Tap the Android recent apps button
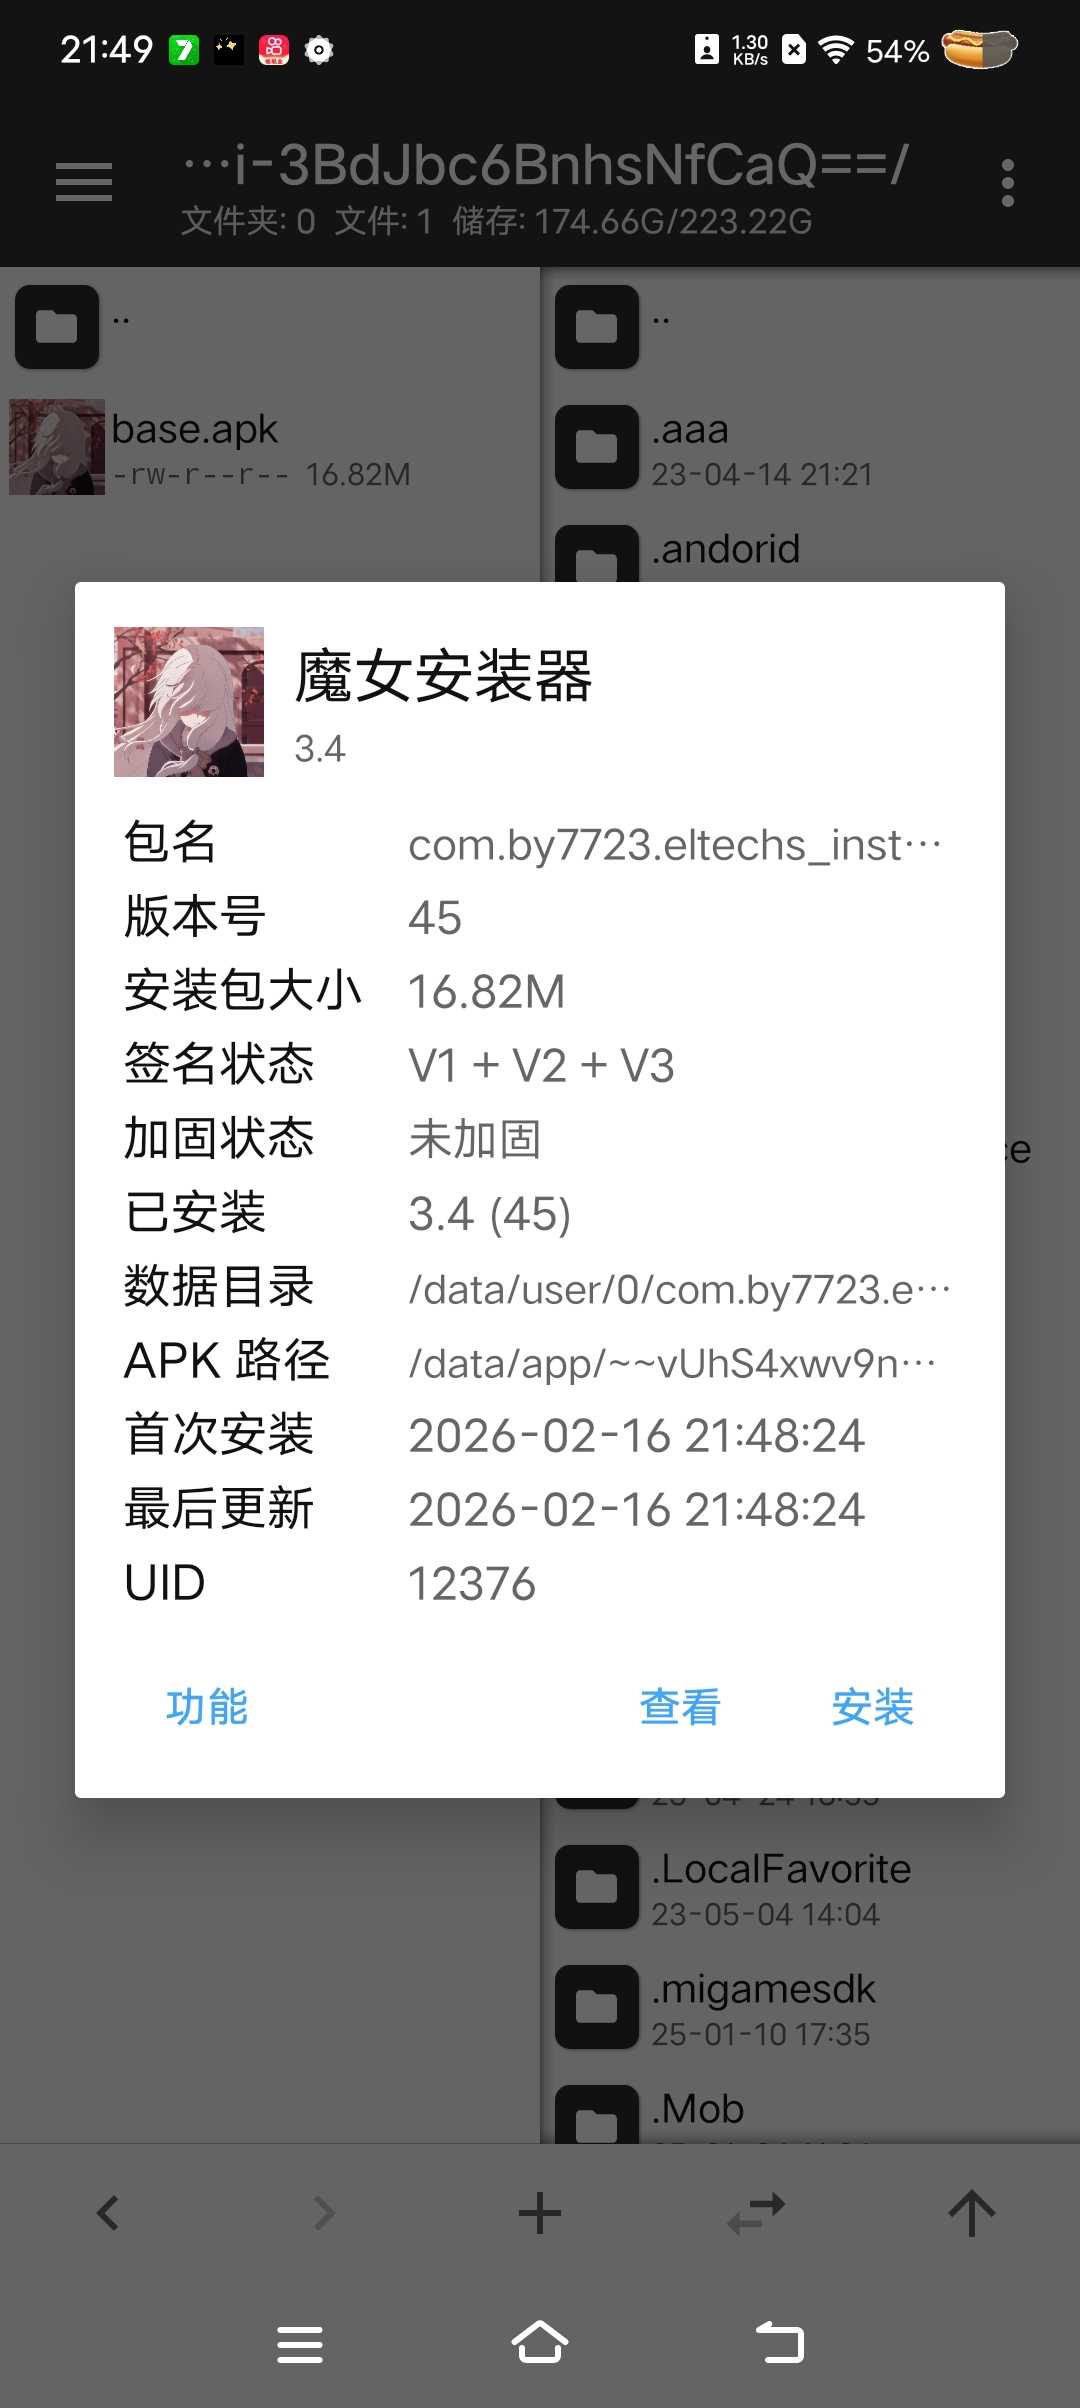This screenshot has height=2408, width=1080. coord(300,2344)
